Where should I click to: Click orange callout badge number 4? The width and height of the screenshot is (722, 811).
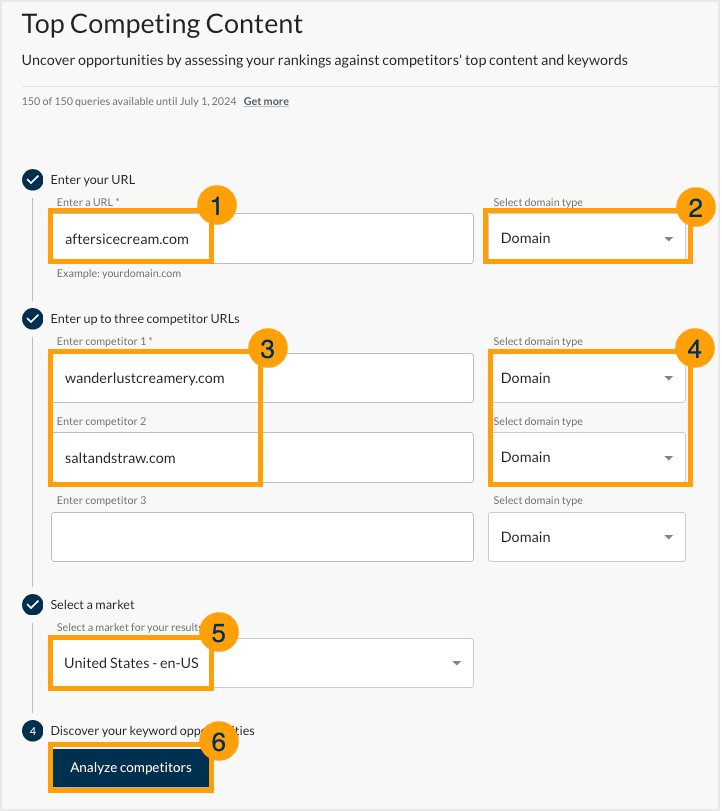tap(696, 347)
